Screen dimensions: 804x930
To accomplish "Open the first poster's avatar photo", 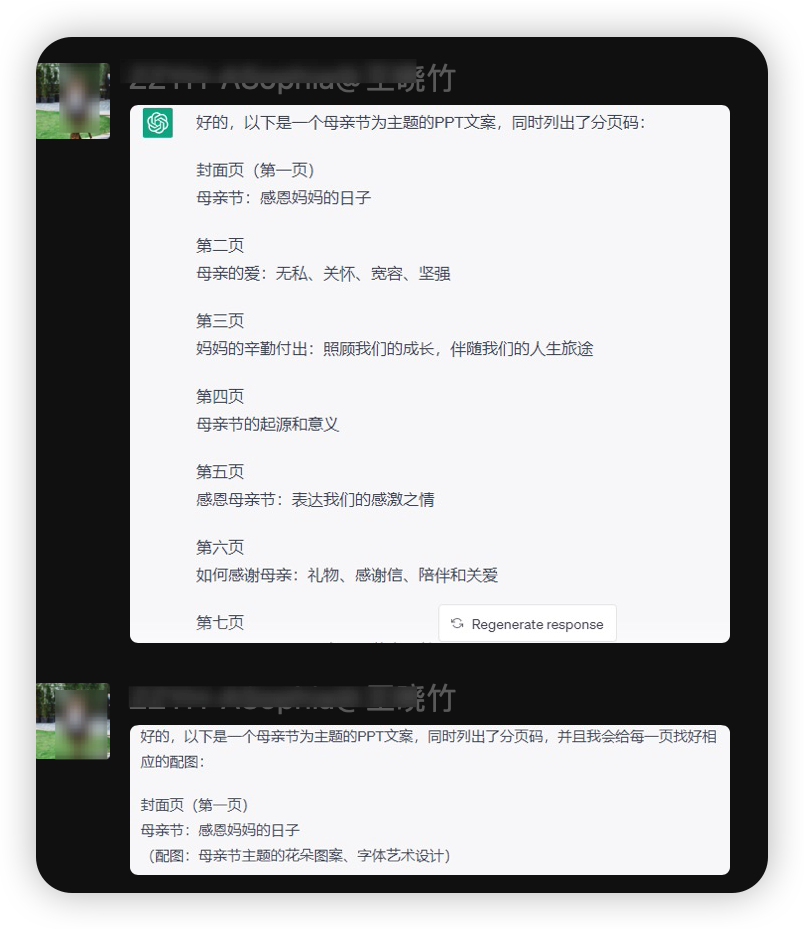I will point(73,101).
